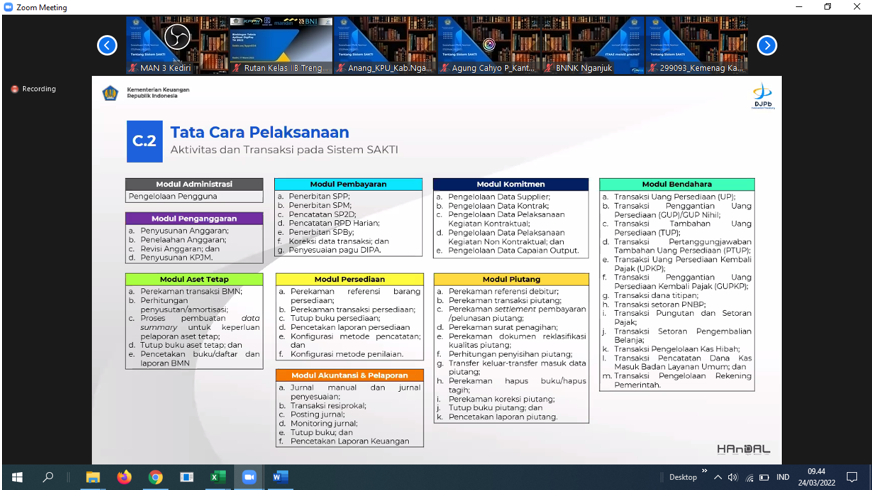Show previous participants with left arrow

pyautogui.click(x=107, y=45)
